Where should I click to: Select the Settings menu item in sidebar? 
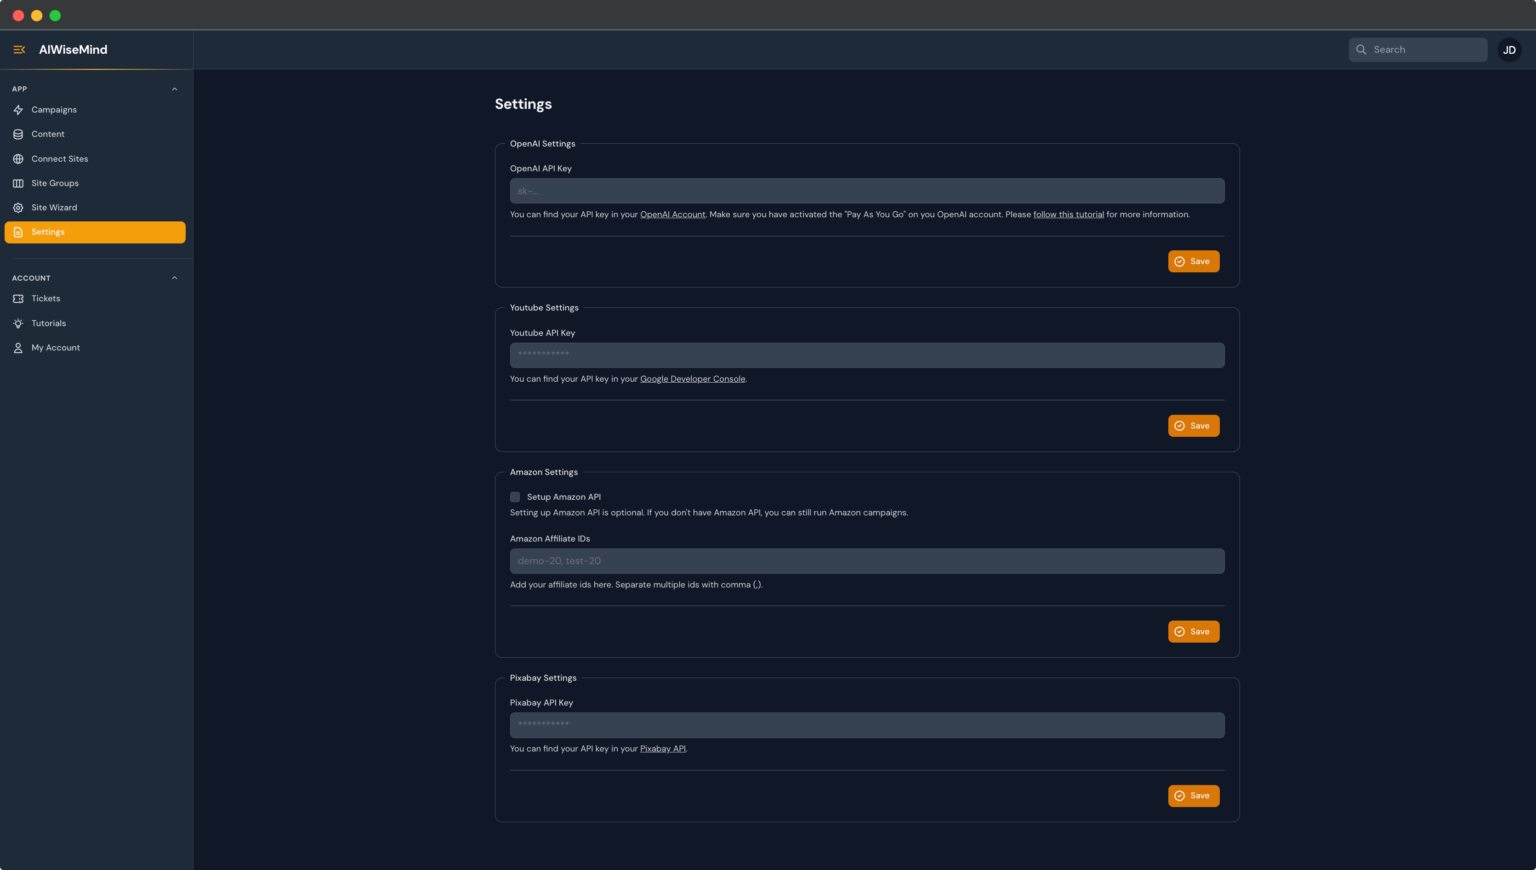[x=95, y=232]
